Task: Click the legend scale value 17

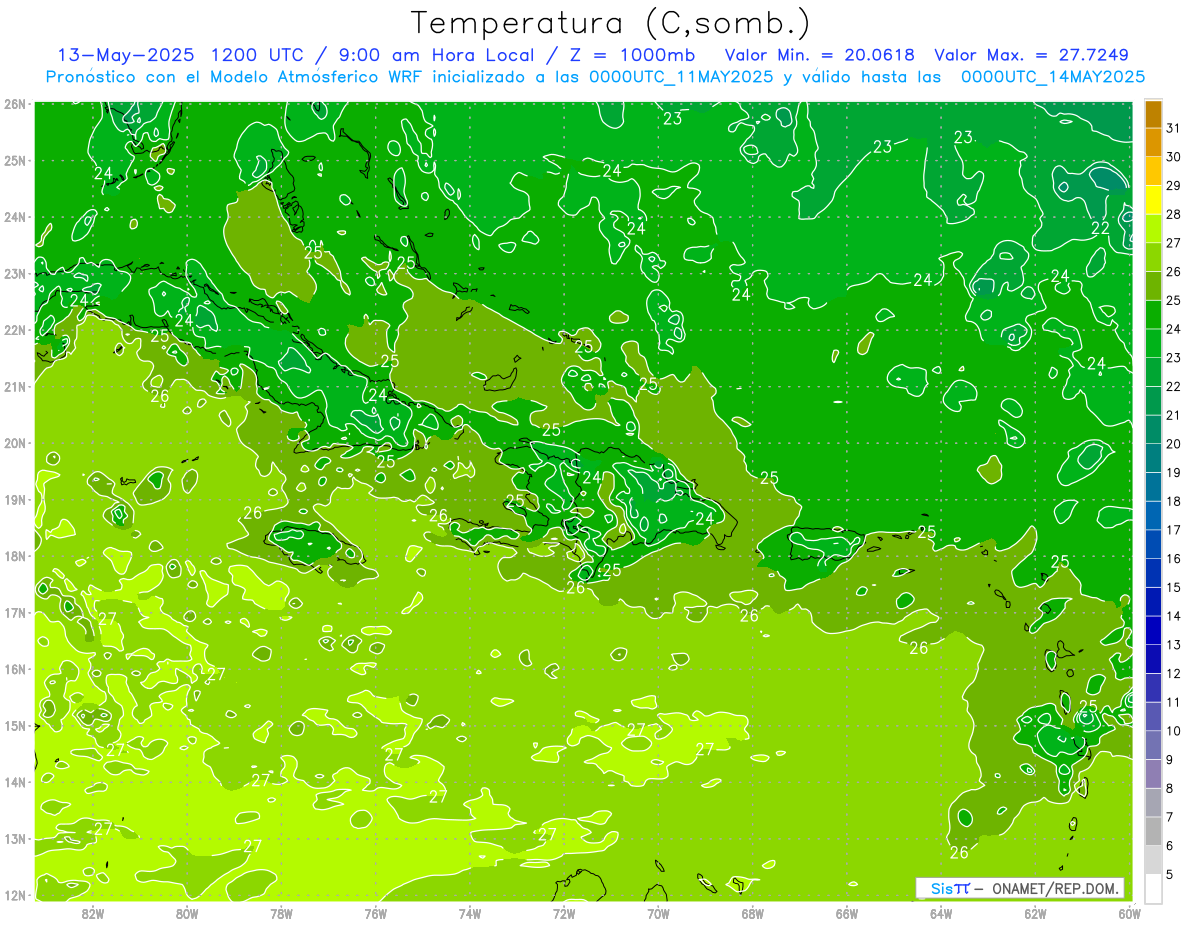Action: coord(1174,530)
